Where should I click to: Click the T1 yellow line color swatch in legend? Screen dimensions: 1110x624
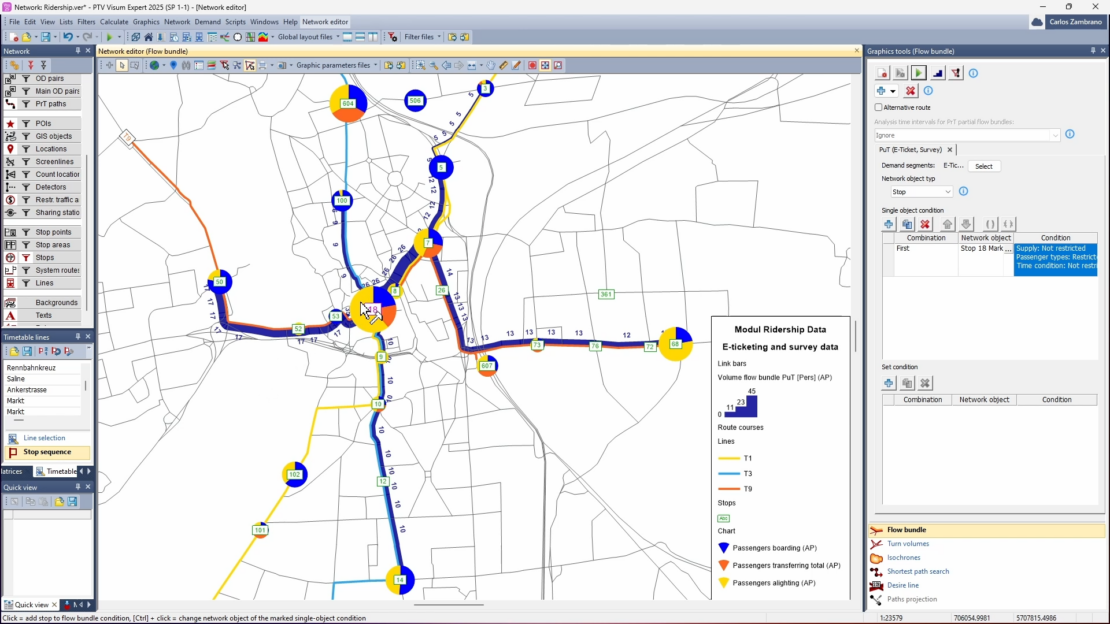pos(728,458)
